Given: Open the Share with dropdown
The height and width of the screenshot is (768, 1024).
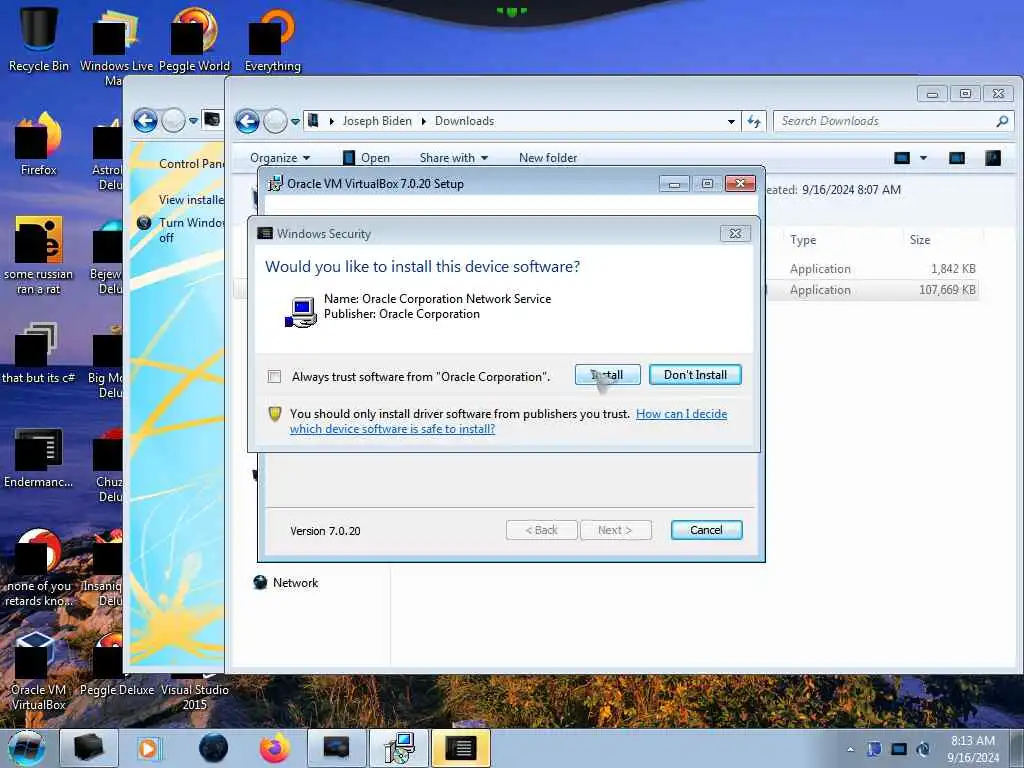Looking at the screenshot, I should (453, 158).
